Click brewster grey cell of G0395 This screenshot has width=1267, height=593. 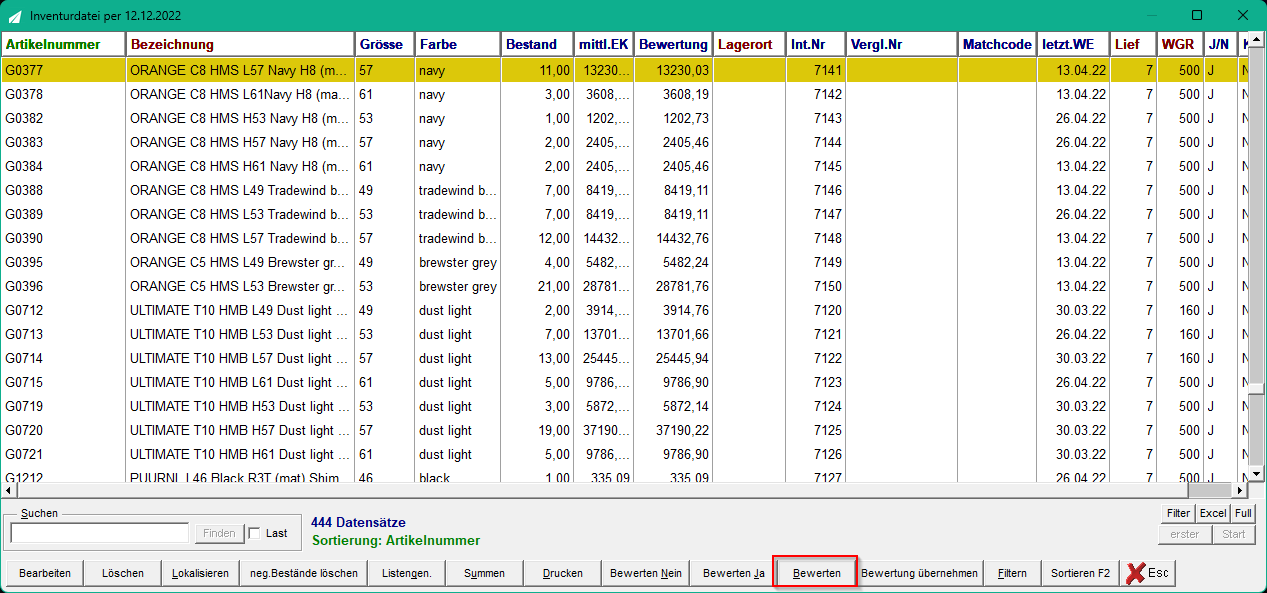458,262
